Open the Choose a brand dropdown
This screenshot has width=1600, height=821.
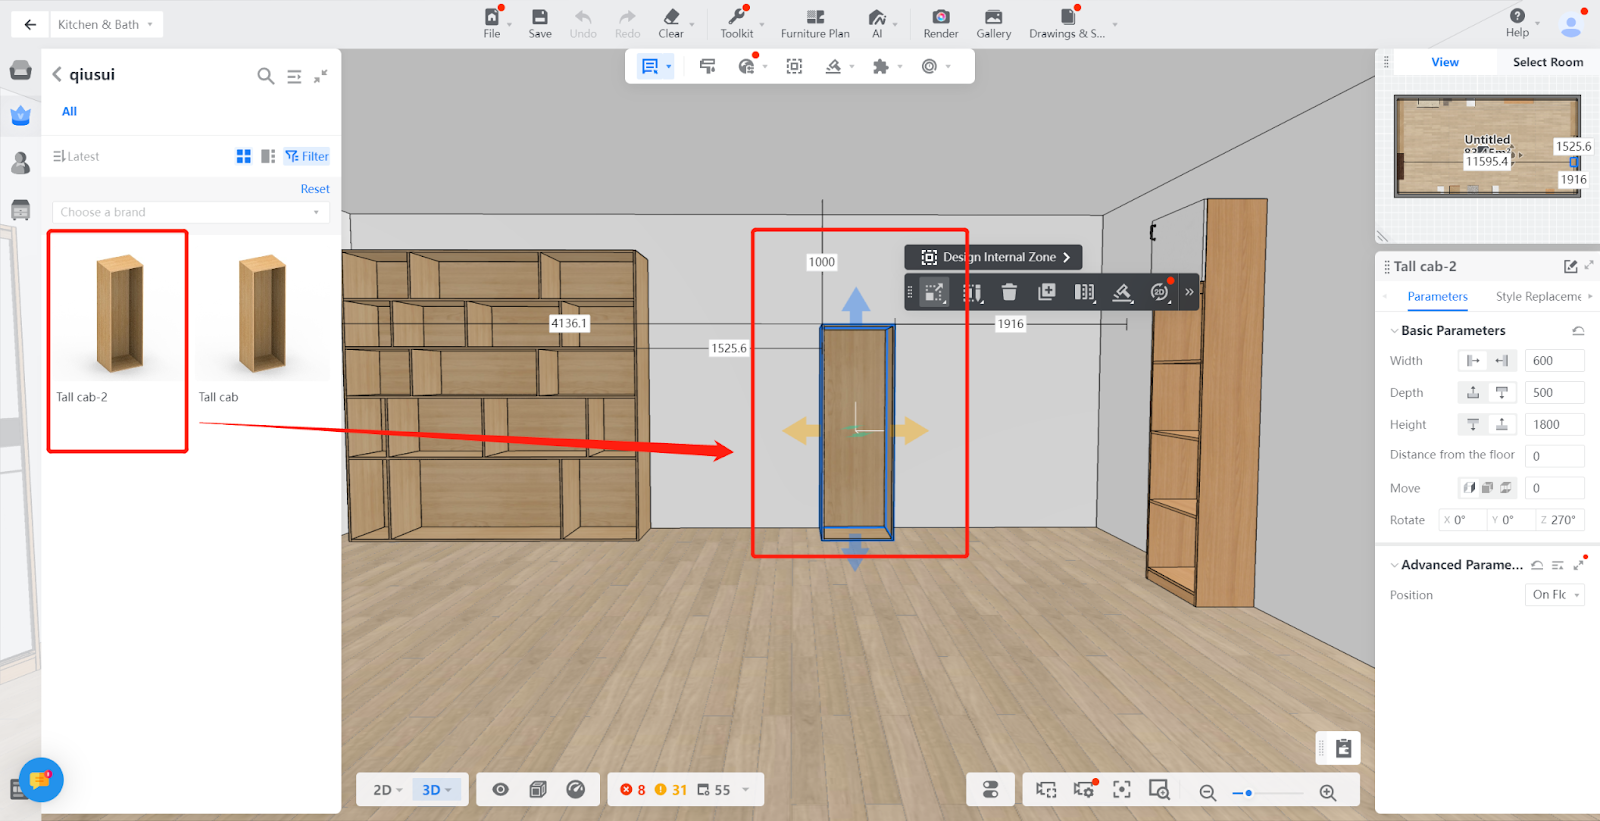click(190, 212)
